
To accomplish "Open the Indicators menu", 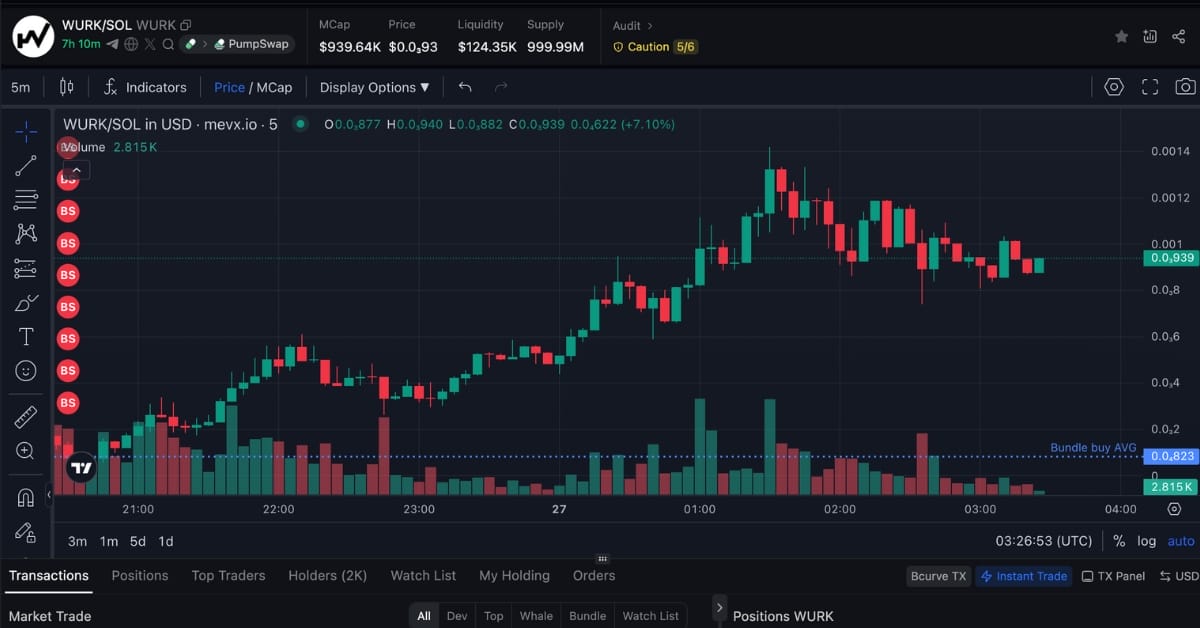I will pyautogui.click(x=145, y=87).
